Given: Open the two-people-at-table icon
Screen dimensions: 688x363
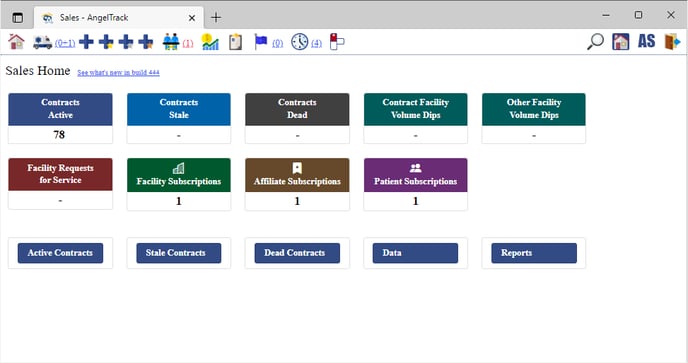Looking at the screenshot, I should coord(171,42).
